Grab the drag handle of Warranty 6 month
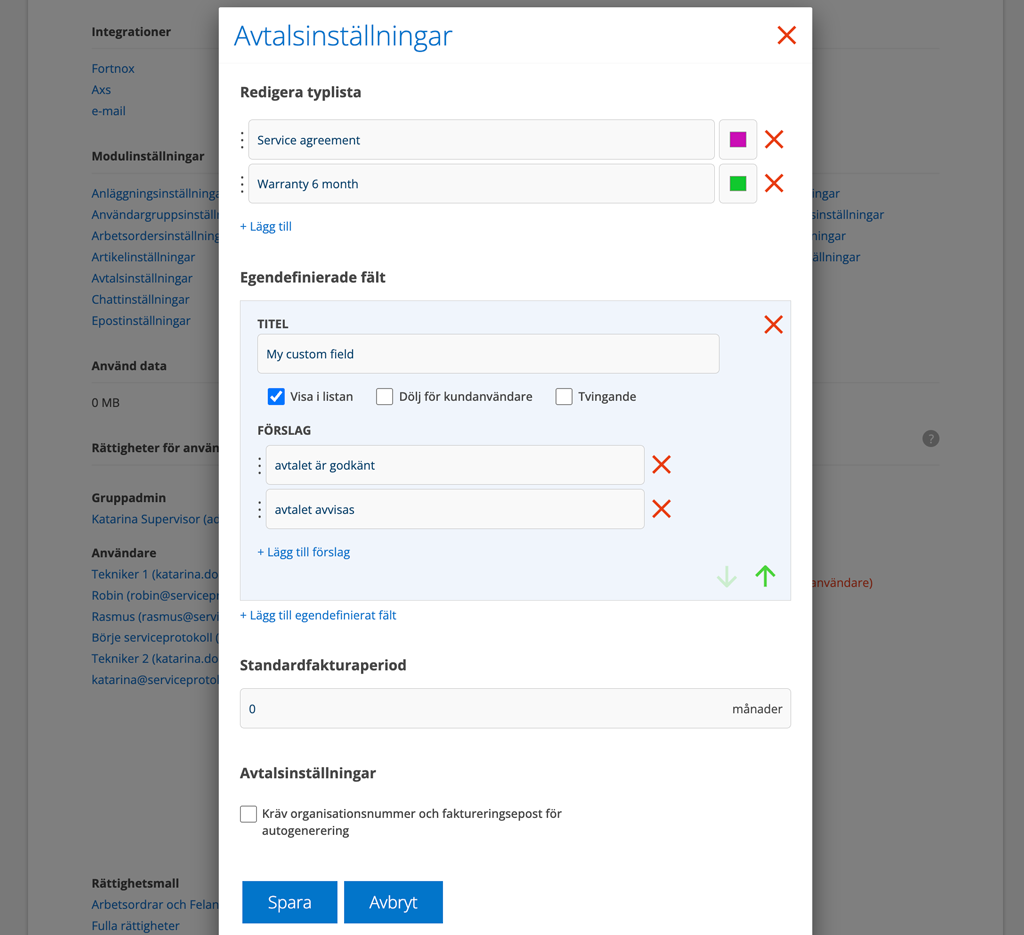1024x935 pixels. point(242,184)
